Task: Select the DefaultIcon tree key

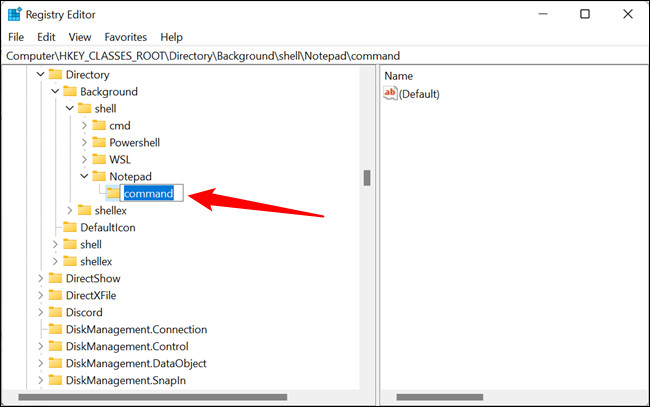Action: 108,228
